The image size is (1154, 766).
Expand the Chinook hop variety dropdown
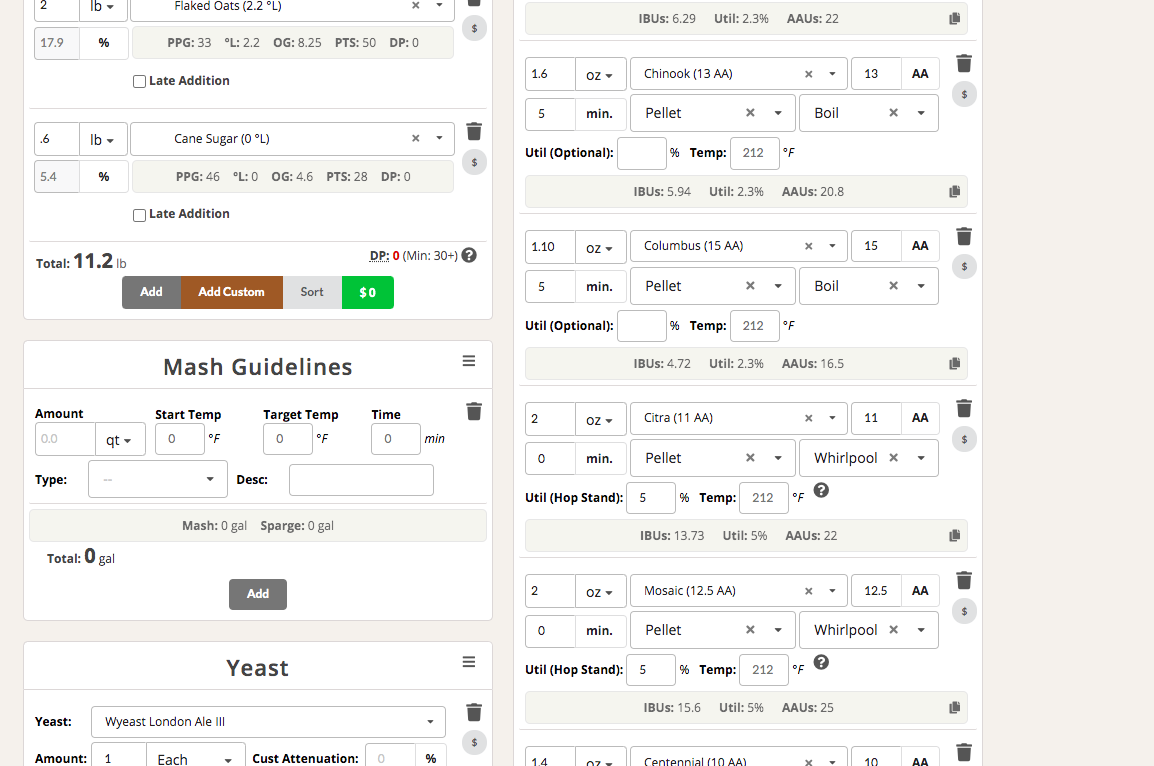[832, 74]
